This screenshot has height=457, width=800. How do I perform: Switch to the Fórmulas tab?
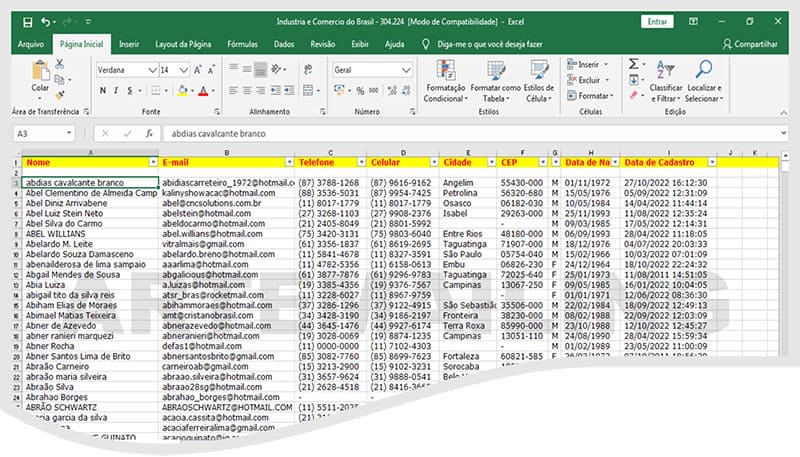[x=242, y=44]
